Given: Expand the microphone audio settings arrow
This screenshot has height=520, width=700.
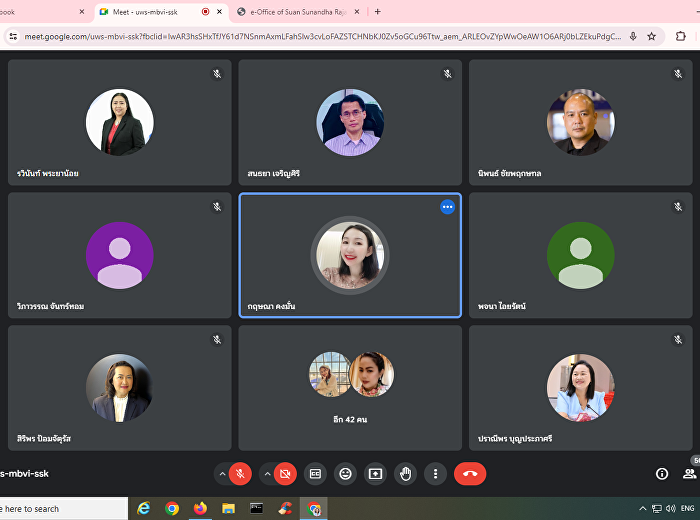Looking at the screenshot, I should coord(221,474).
